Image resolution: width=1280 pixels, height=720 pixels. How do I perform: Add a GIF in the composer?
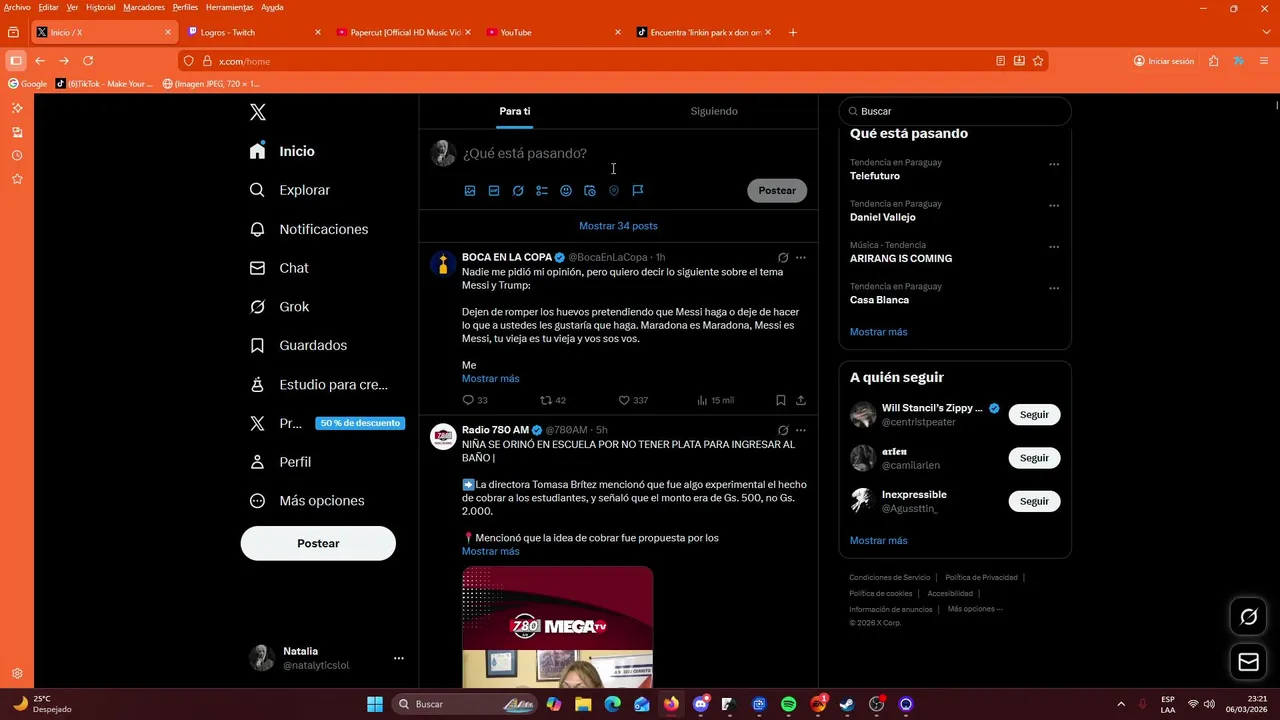(494, 190)
